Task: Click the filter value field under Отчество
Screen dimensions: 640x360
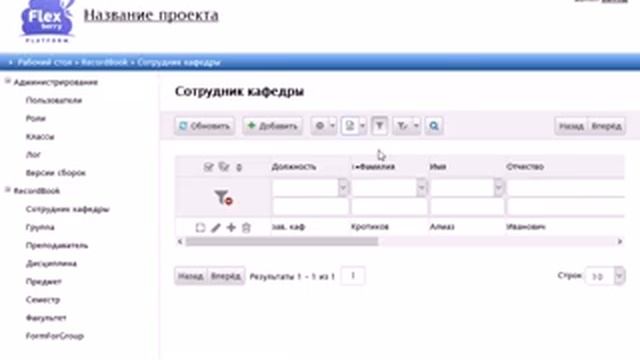Action: pyautogui.click(x=565, y=207)
